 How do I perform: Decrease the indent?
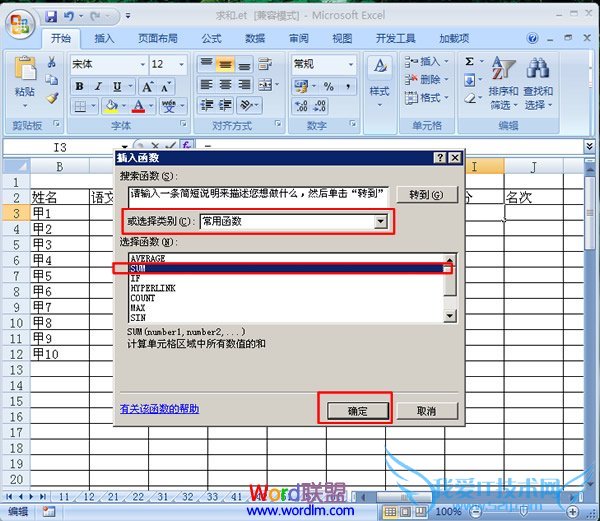point(207,105)
